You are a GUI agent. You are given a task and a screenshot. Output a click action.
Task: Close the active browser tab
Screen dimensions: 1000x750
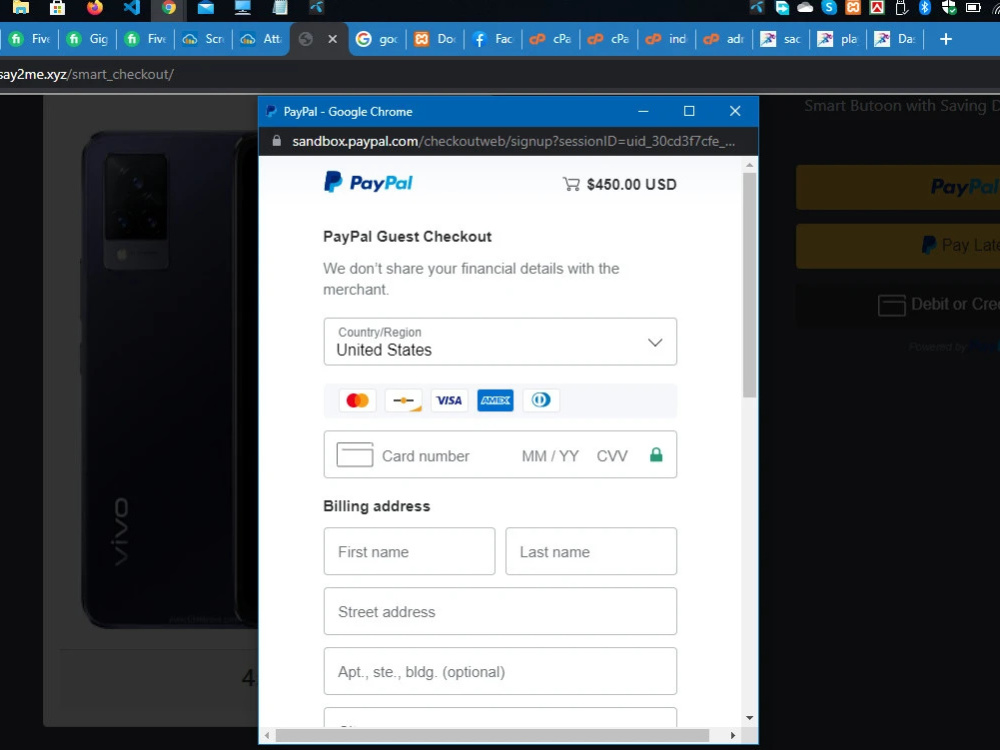click(x=332, y=39)
